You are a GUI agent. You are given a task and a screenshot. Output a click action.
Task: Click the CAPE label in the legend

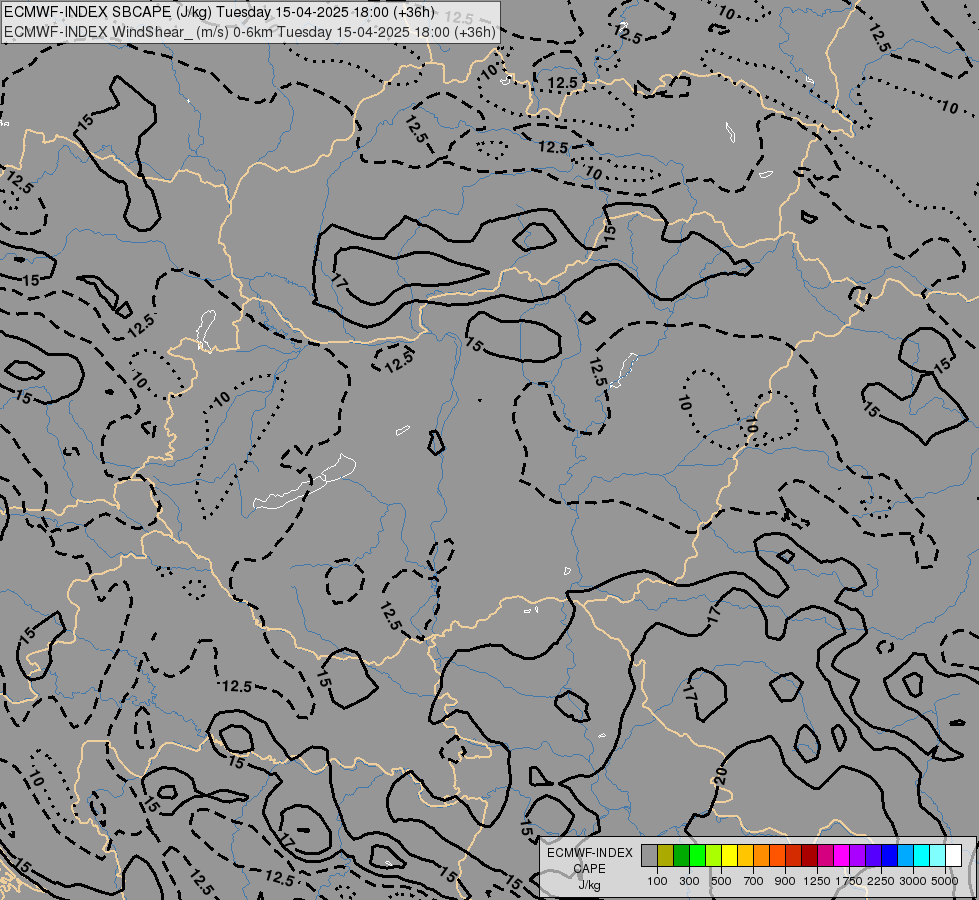[x=589, y=869]
